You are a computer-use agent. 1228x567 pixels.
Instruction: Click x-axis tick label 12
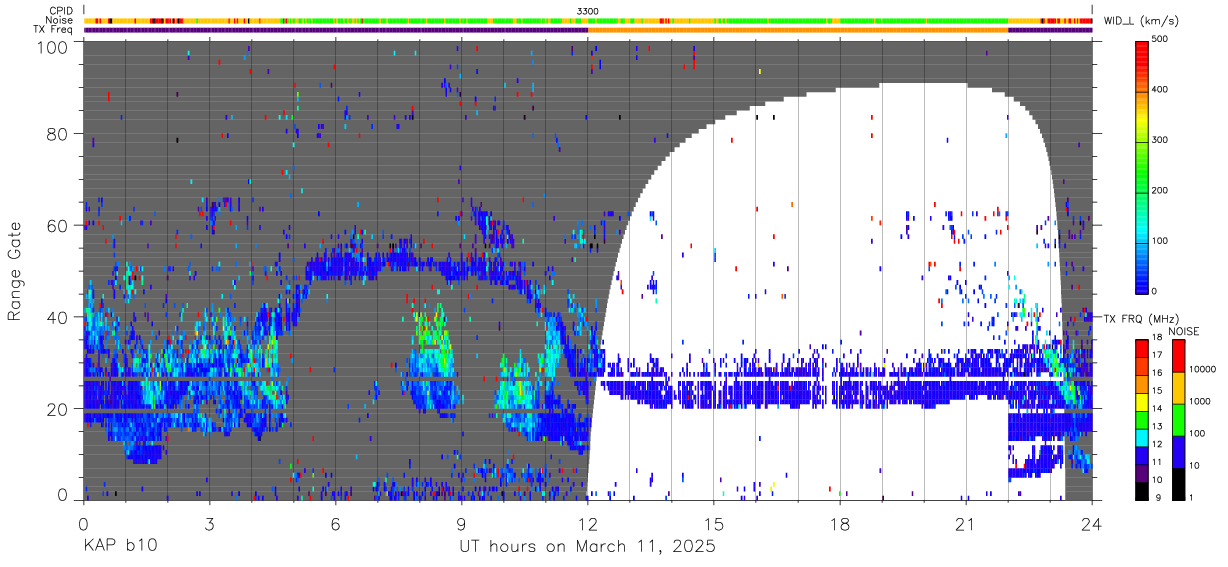[x=587, y=524]
